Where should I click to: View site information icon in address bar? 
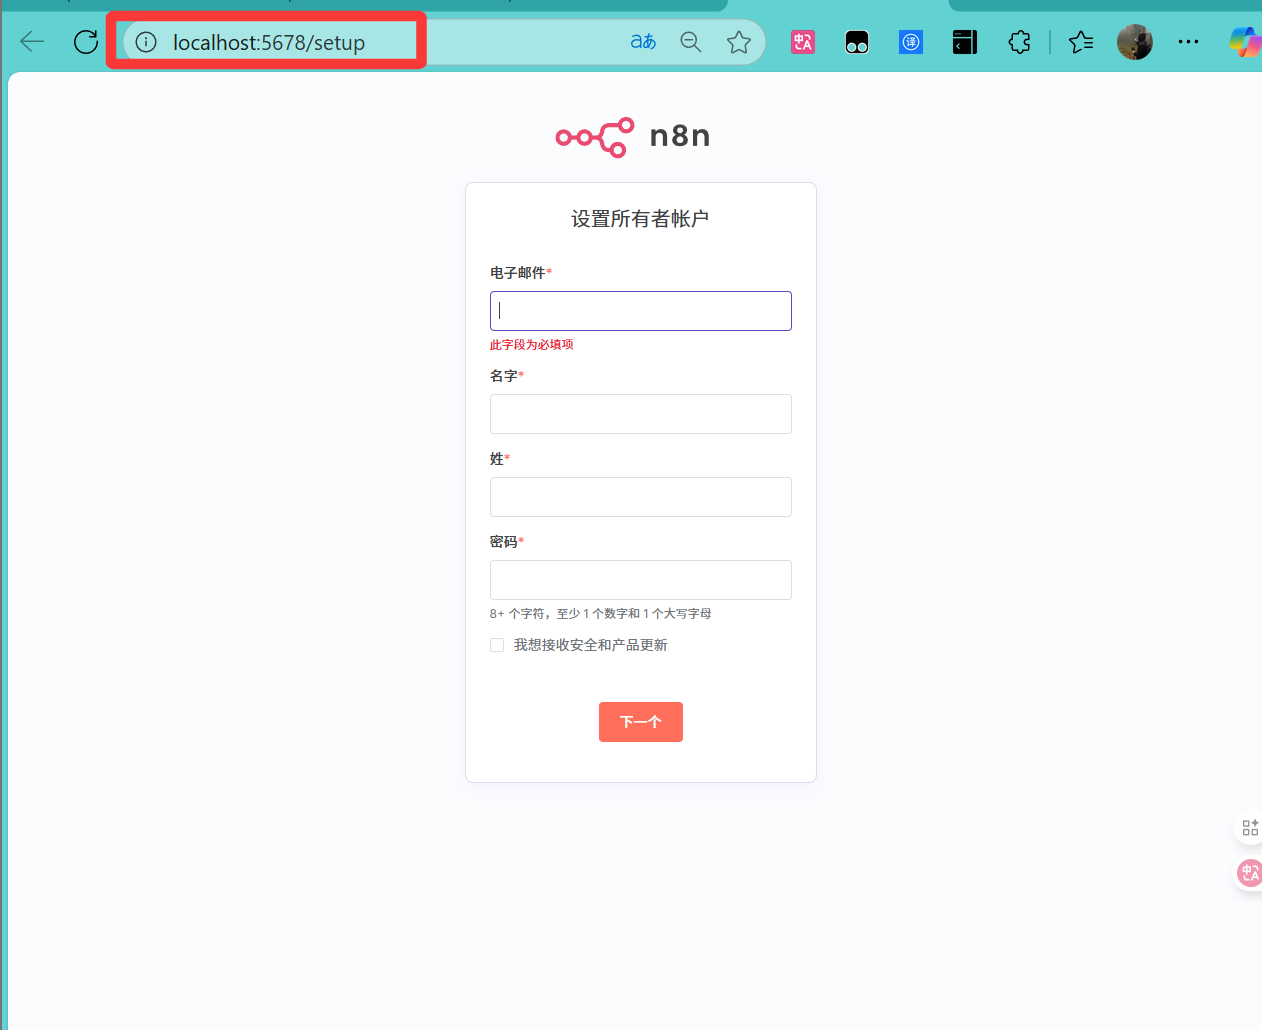(146, 42)
